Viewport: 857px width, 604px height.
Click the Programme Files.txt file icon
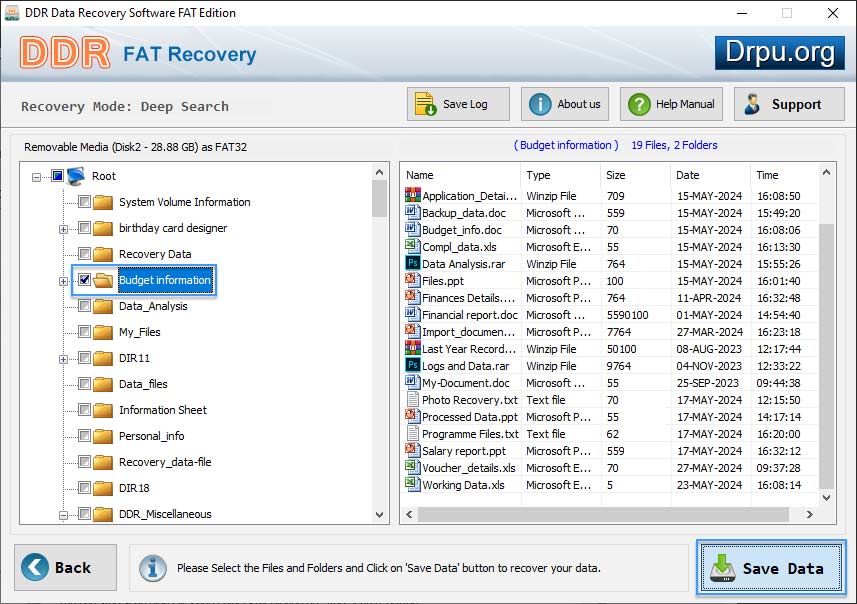click(x=413, y=433)
